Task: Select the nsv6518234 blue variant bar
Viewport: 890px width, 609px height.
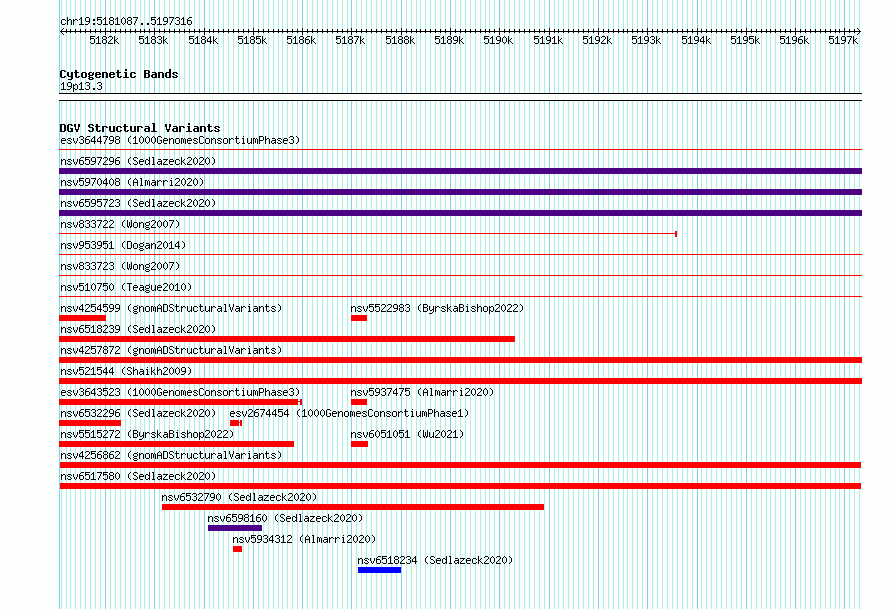Action: coord(379,570)
